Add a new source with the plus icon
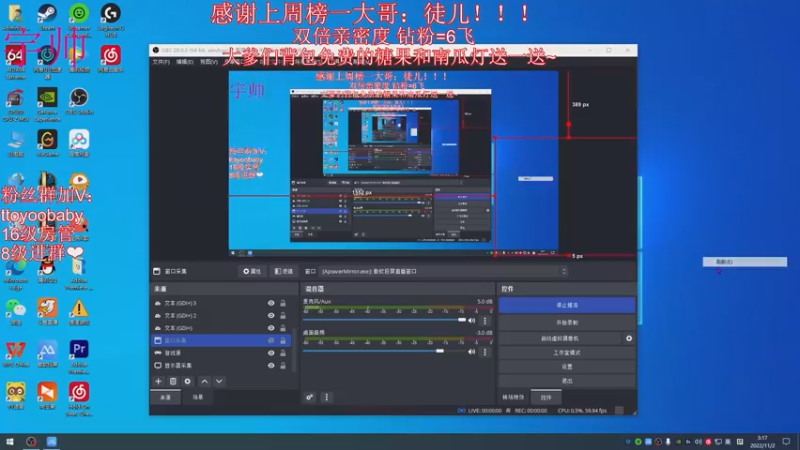800x450 pixels. 158,381
